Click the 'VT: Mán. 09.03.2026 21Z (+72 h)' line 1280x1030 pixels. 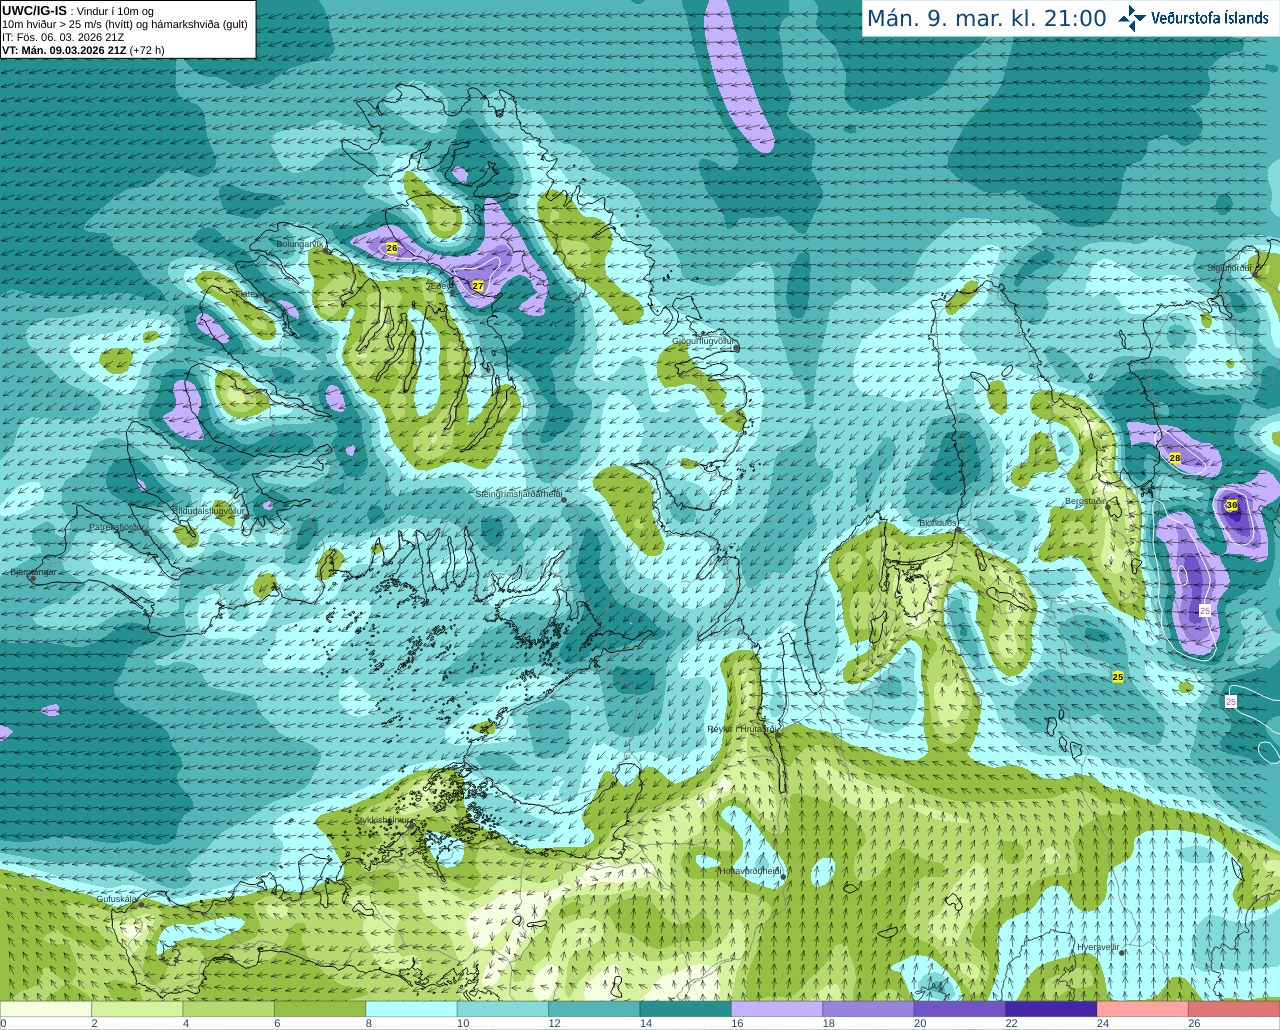point(83,50)
